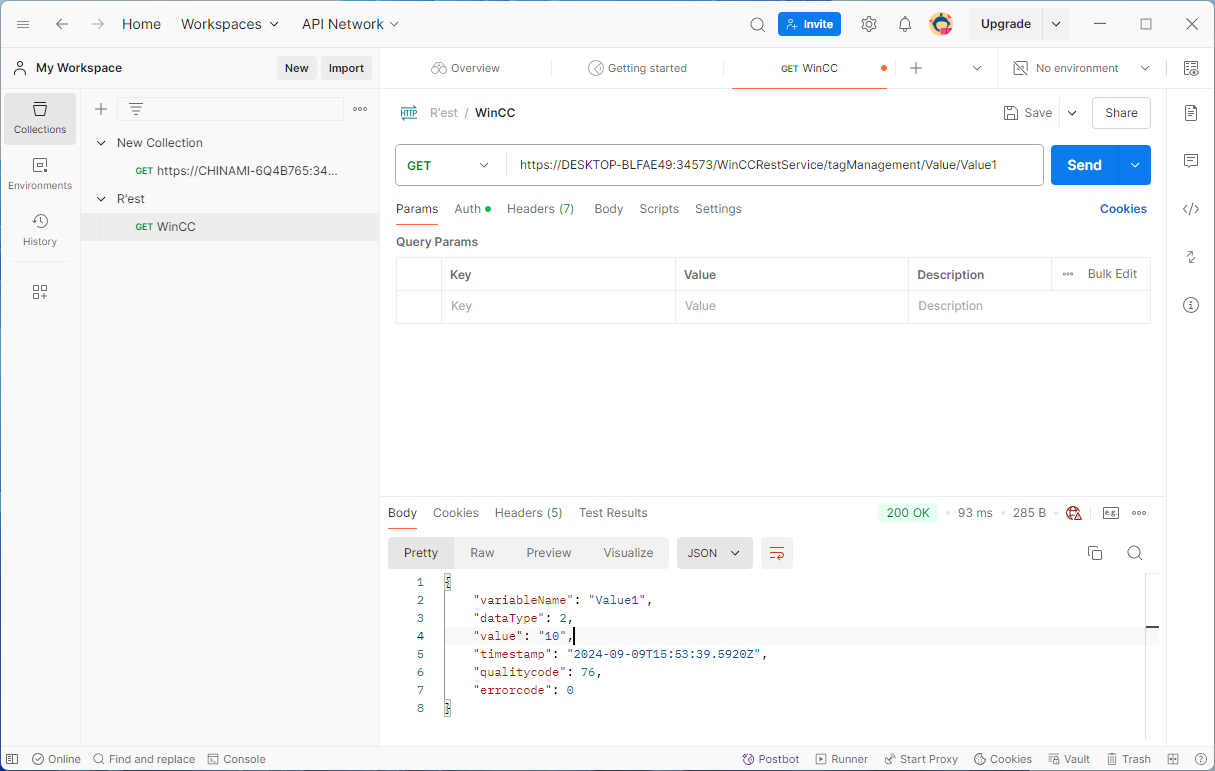Change the JSON response format dropdown
The width and height of the screenshot is (1215, 771).
pos(715,553)
